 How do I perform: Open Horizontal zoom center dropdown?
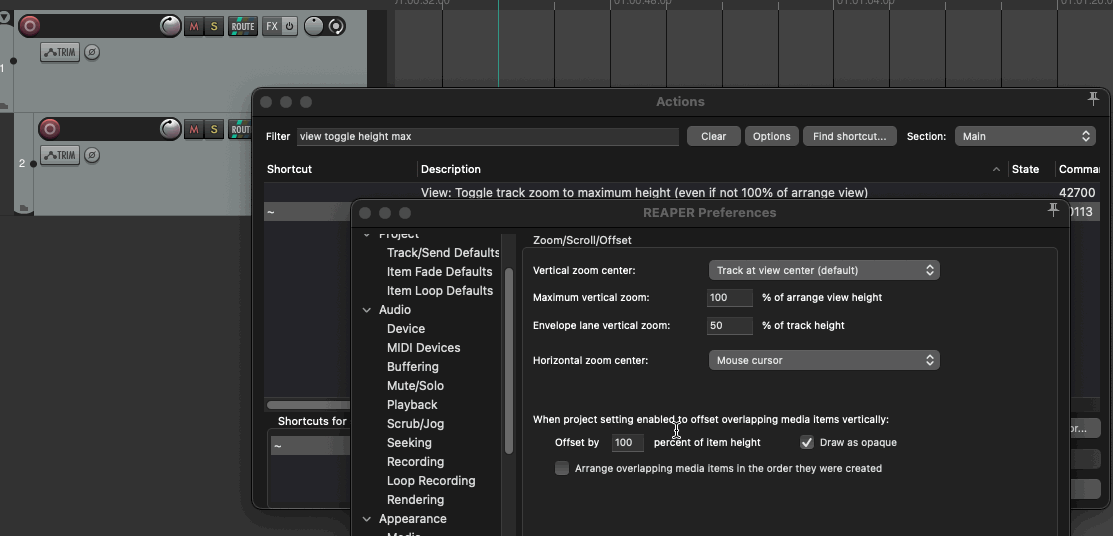[x=824, y=361]
